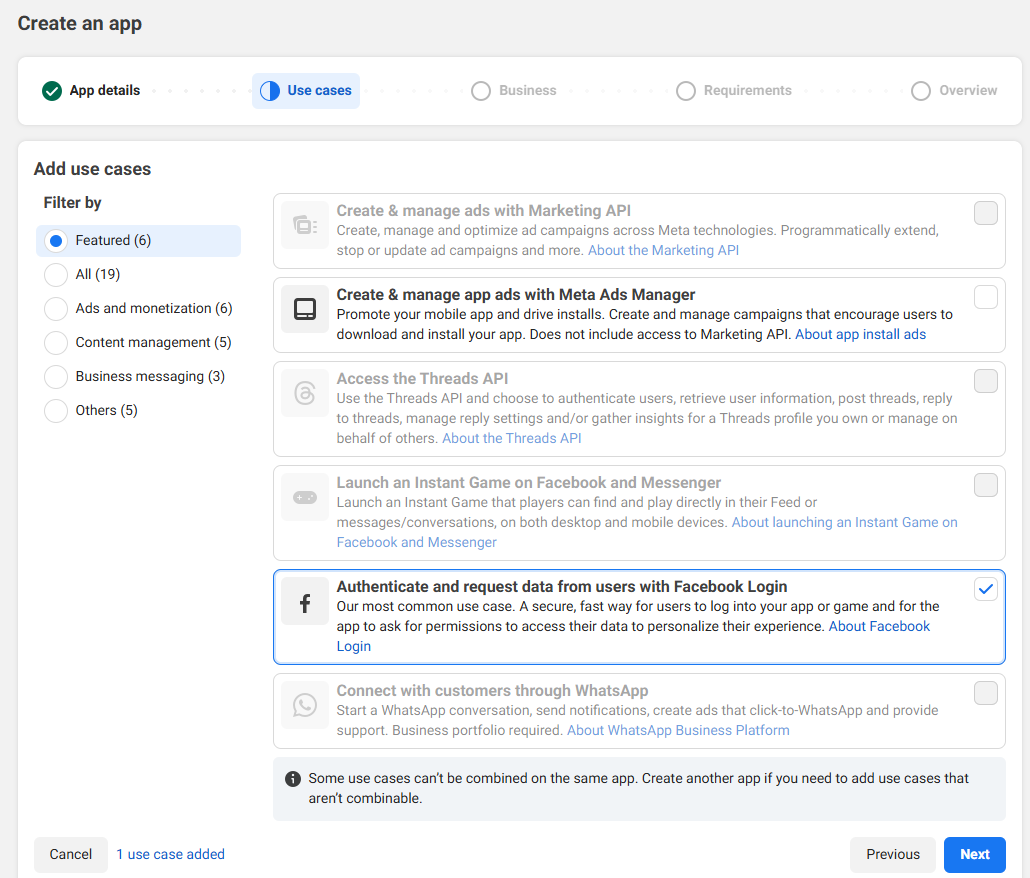Click the info icon in combinable notice
Screen dimensions: 1030x878
293,779
